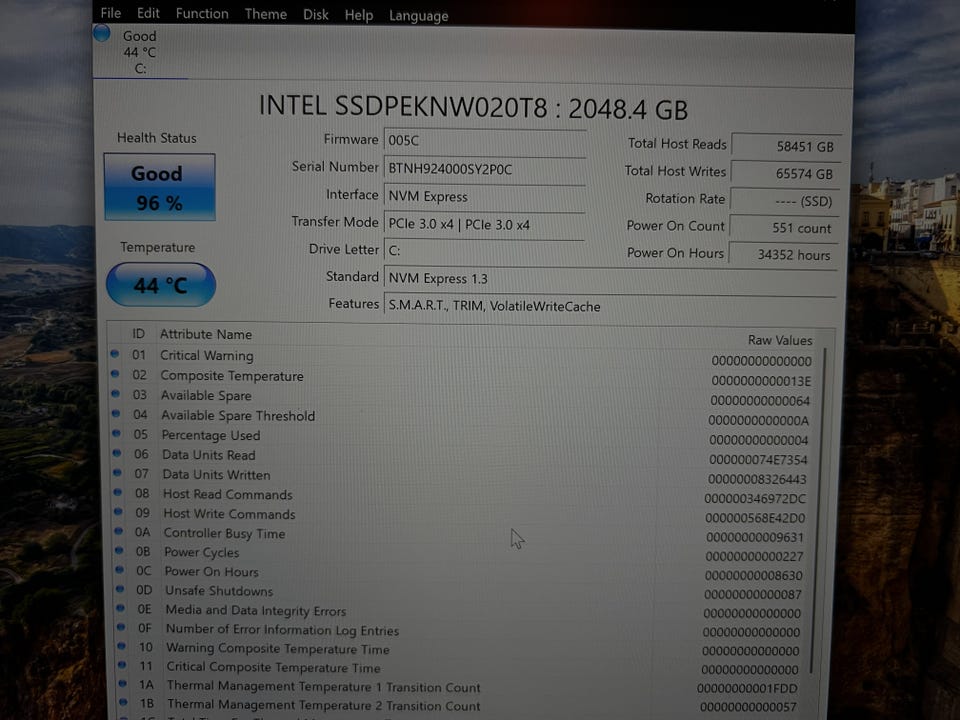Click the Serial Number field
This screenshot has height=720, width=960.
486,169
